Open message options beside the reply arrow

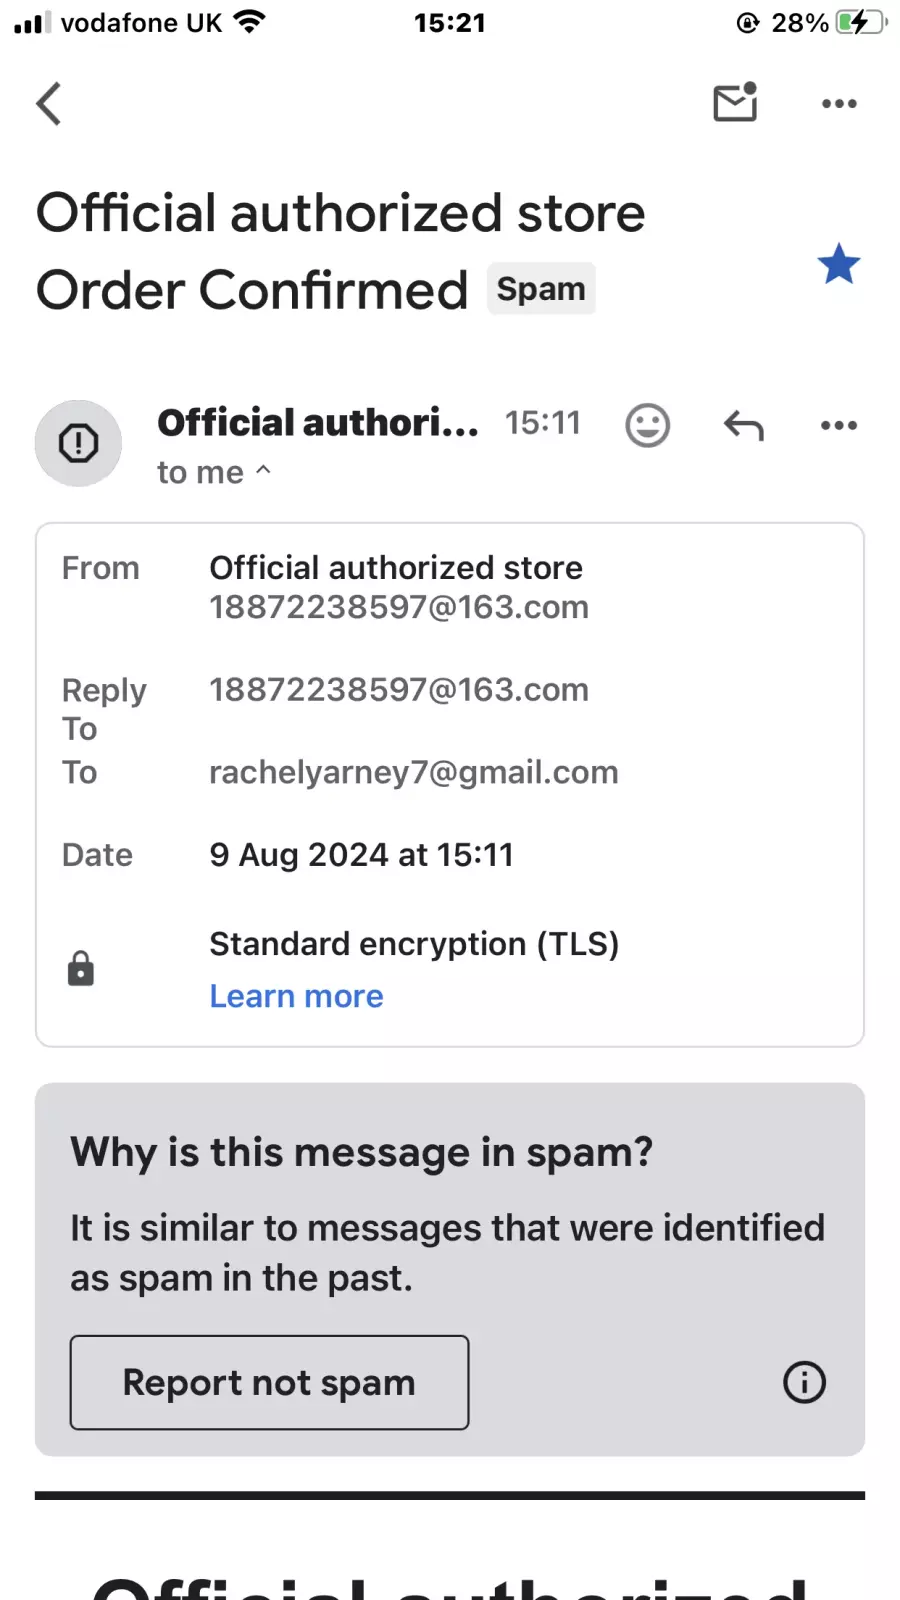tap(838, 425)
